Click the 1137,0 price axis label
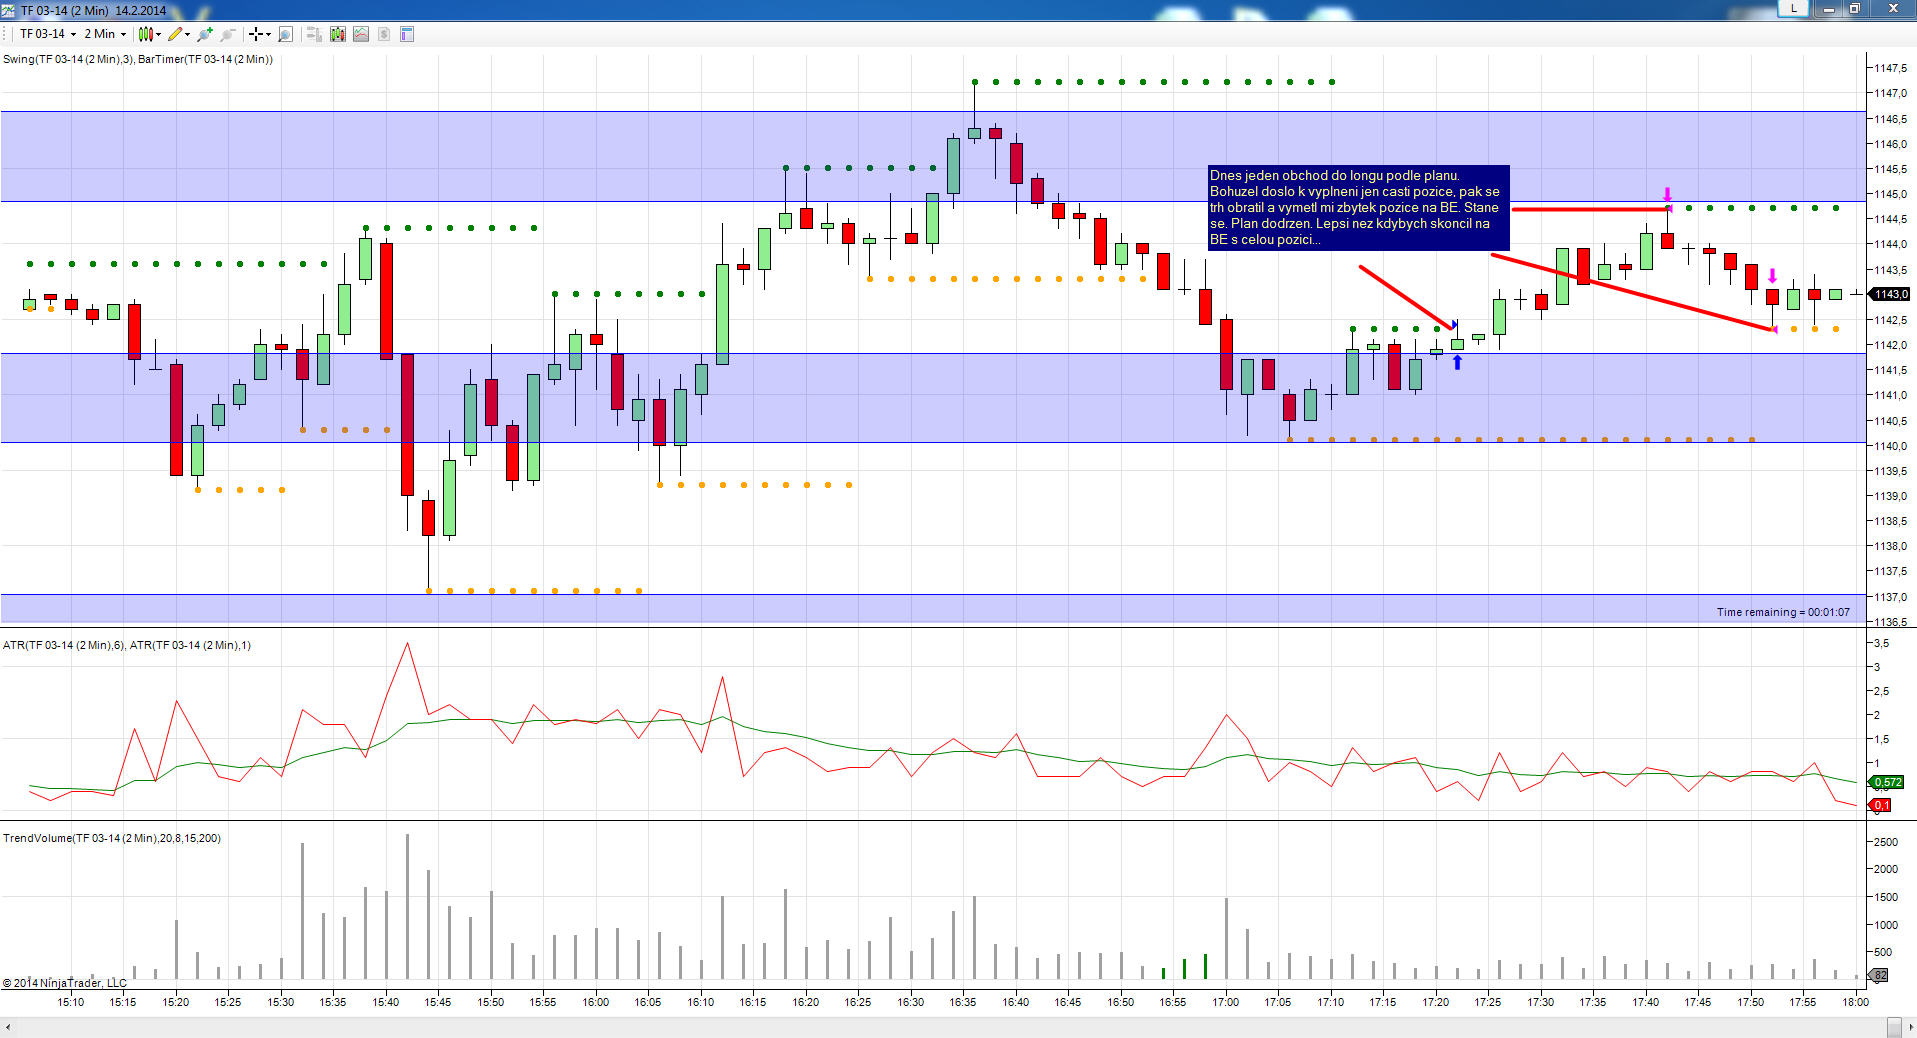This screenshot has height=1038, width=1917. pyautogui.click(x=1890, y=597)
